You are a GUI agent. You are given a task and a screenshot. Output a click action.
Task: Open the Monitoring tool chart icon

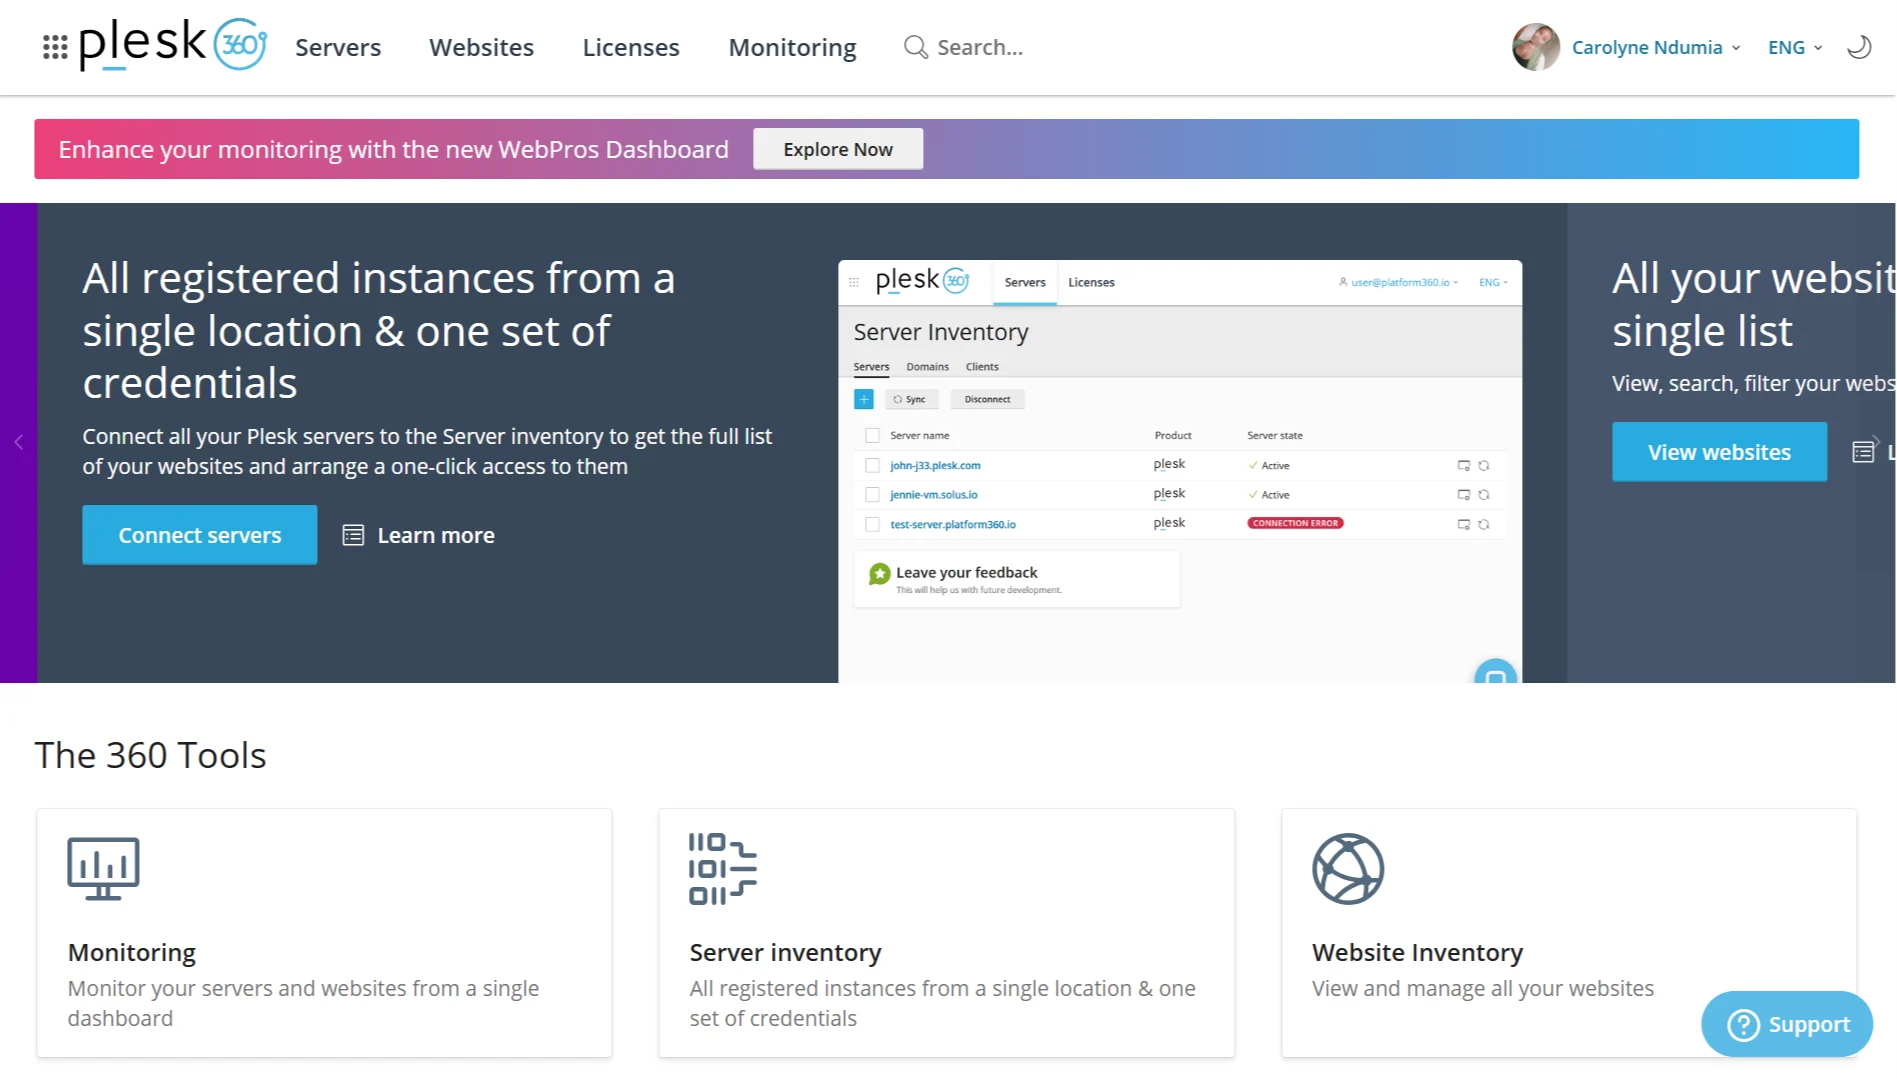tap(103, 868)
